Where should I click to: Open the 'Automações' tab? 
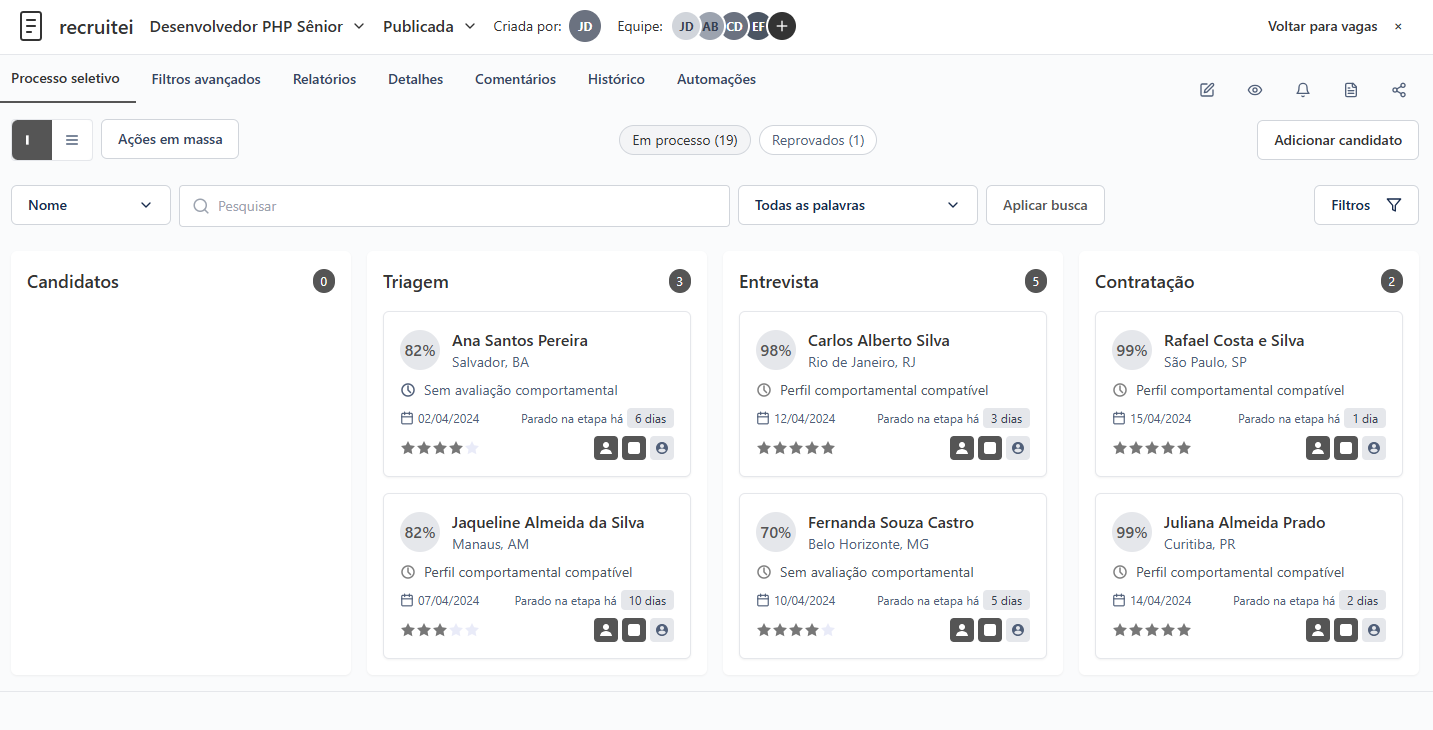coord(716,79)
